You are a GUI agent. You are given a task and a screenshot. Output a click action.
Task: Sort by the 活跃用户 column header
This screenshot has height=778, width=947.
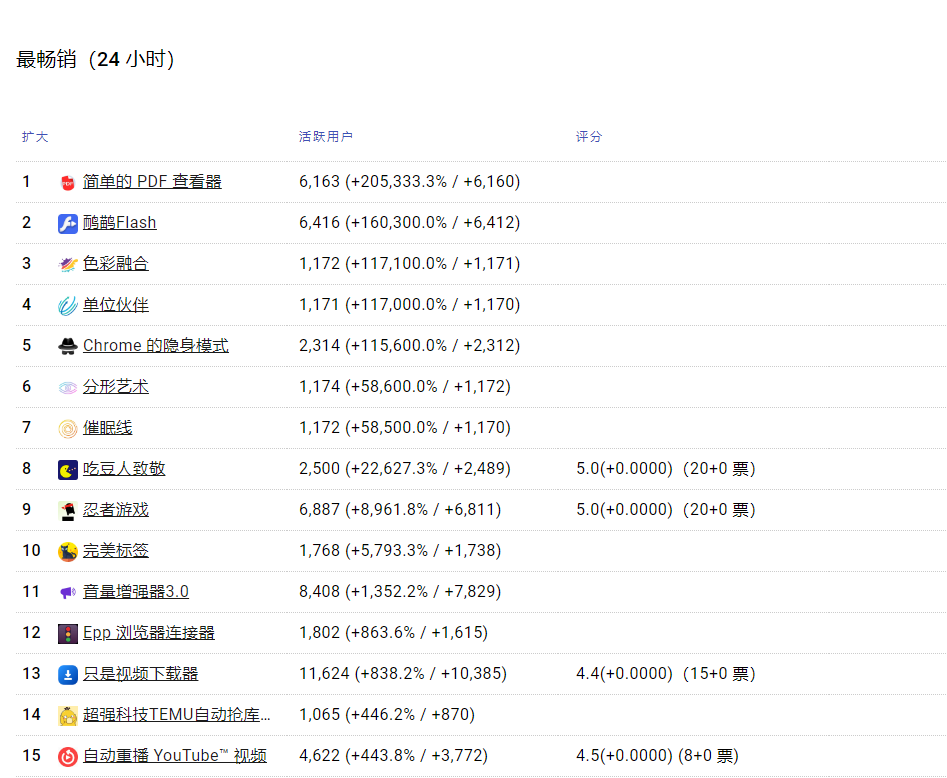pyautogui.click(x=326, y=137)
